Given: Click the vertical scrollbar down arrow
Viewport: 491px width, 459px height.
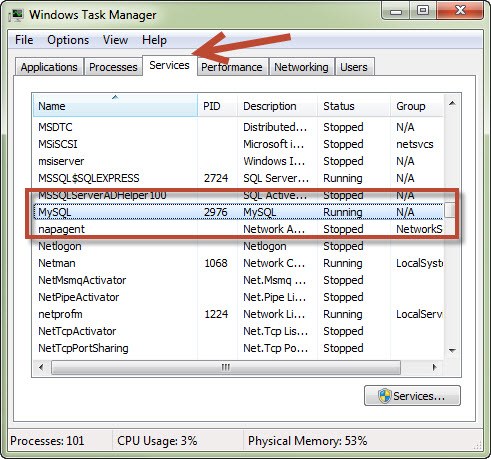Looking at the screenshot, I should pos(452,350).
